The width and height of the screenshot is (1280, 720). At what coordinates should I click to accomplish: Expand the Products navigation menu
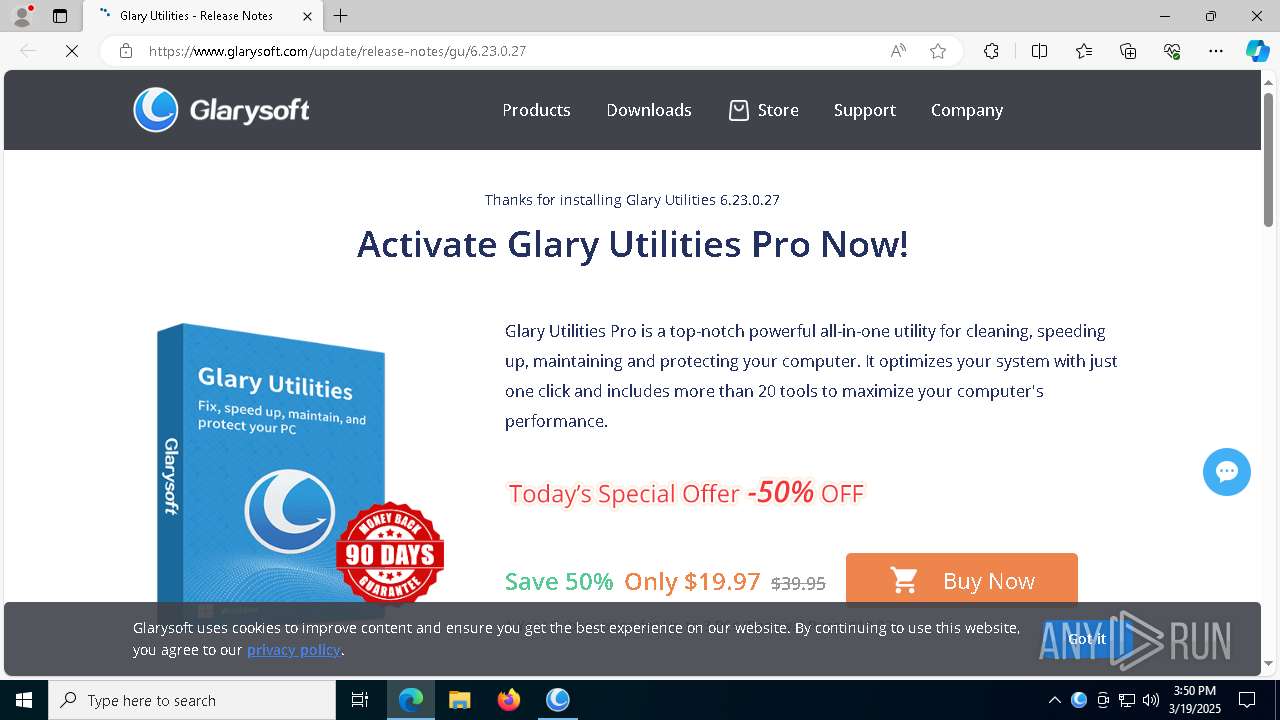536,110
